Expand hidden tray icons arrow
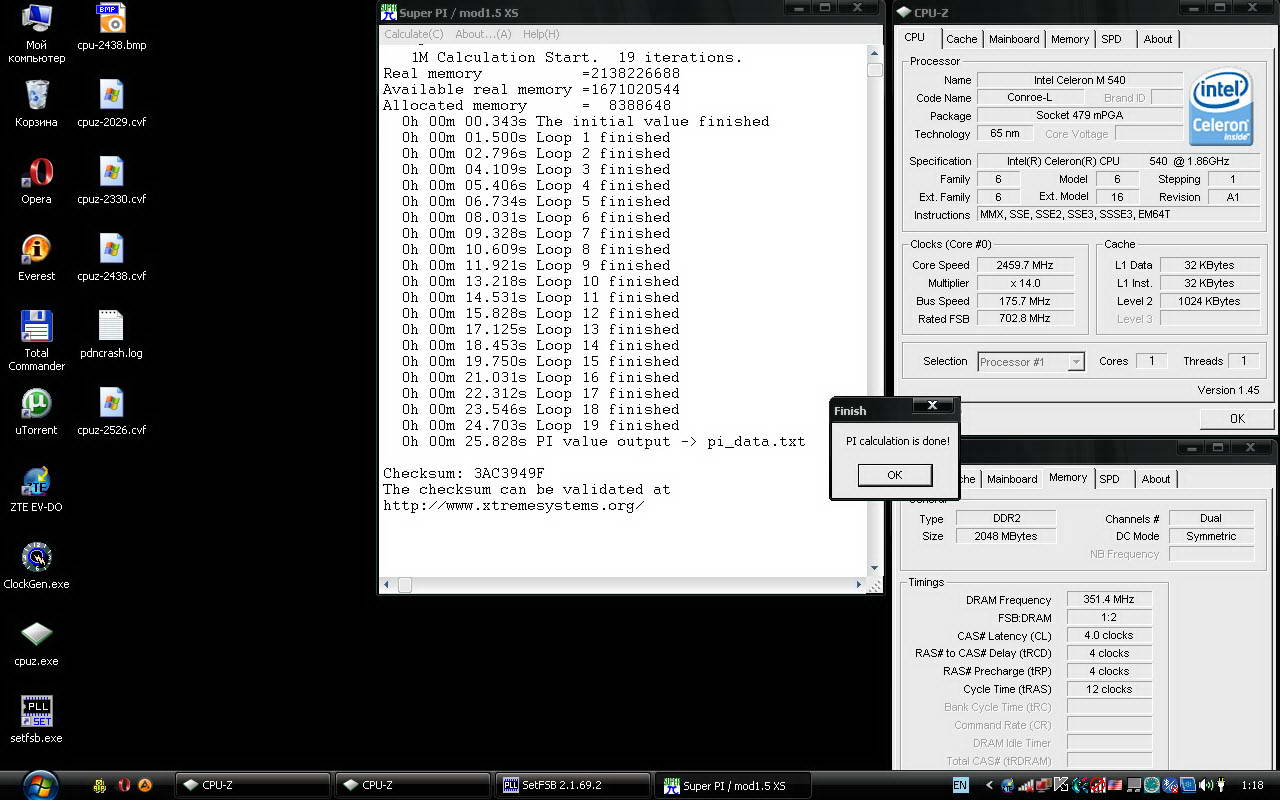Screen dimensions: 1280x800 pyautogui.click(x=990, y=786)
